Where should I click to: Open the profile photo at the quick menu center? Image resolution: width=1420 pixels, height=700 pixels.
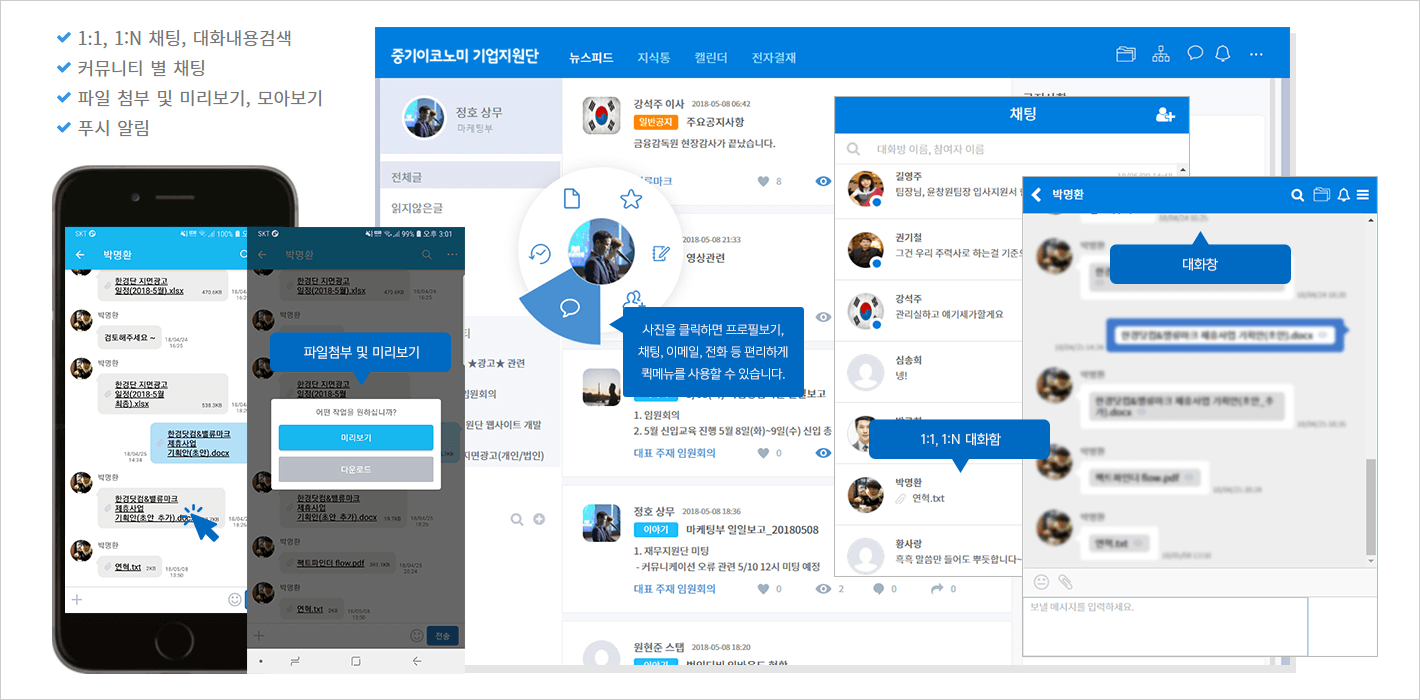click(x=601, y=251)
